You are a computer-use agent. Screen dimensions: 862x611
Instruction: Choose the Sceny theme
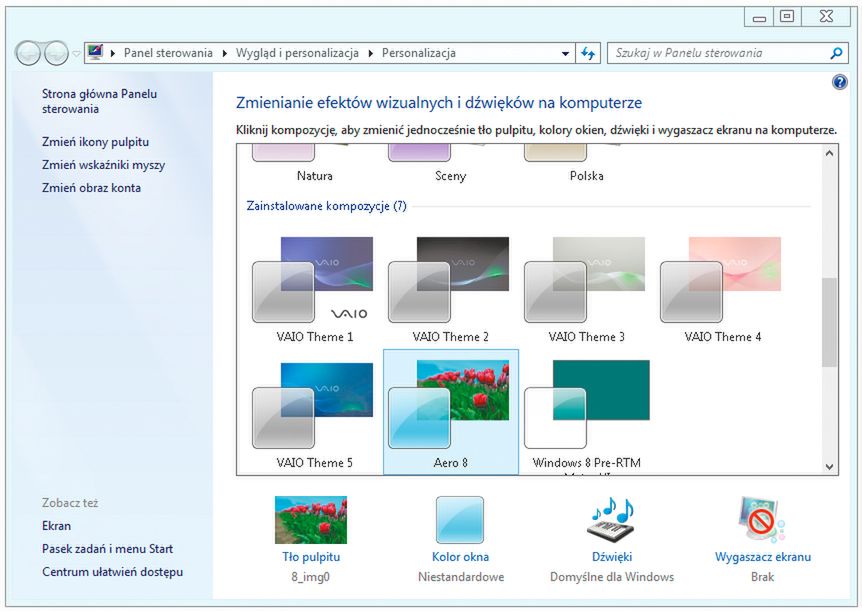pyautogui.click(x=450, y=176)
